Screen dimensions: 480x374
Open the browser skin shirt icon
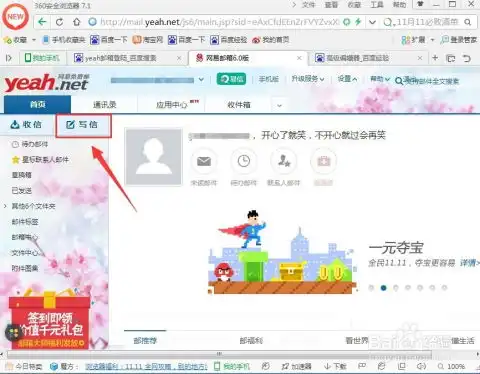pyautogui.click(x=421, y=4)
